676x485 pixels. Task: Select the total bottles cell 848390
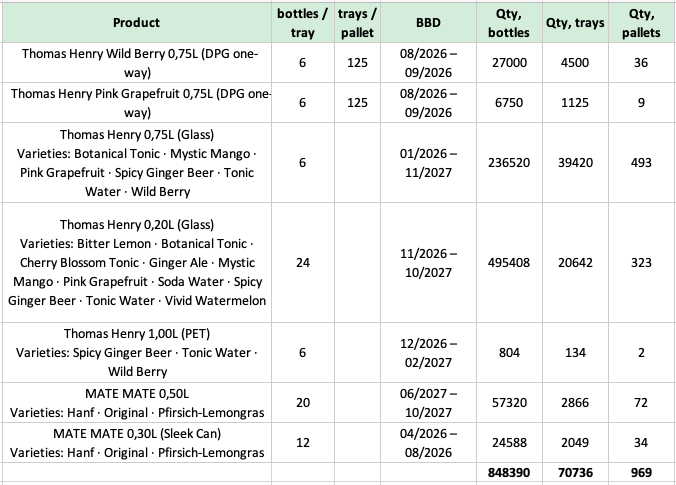pyautogui.click(x=509, y=472)
